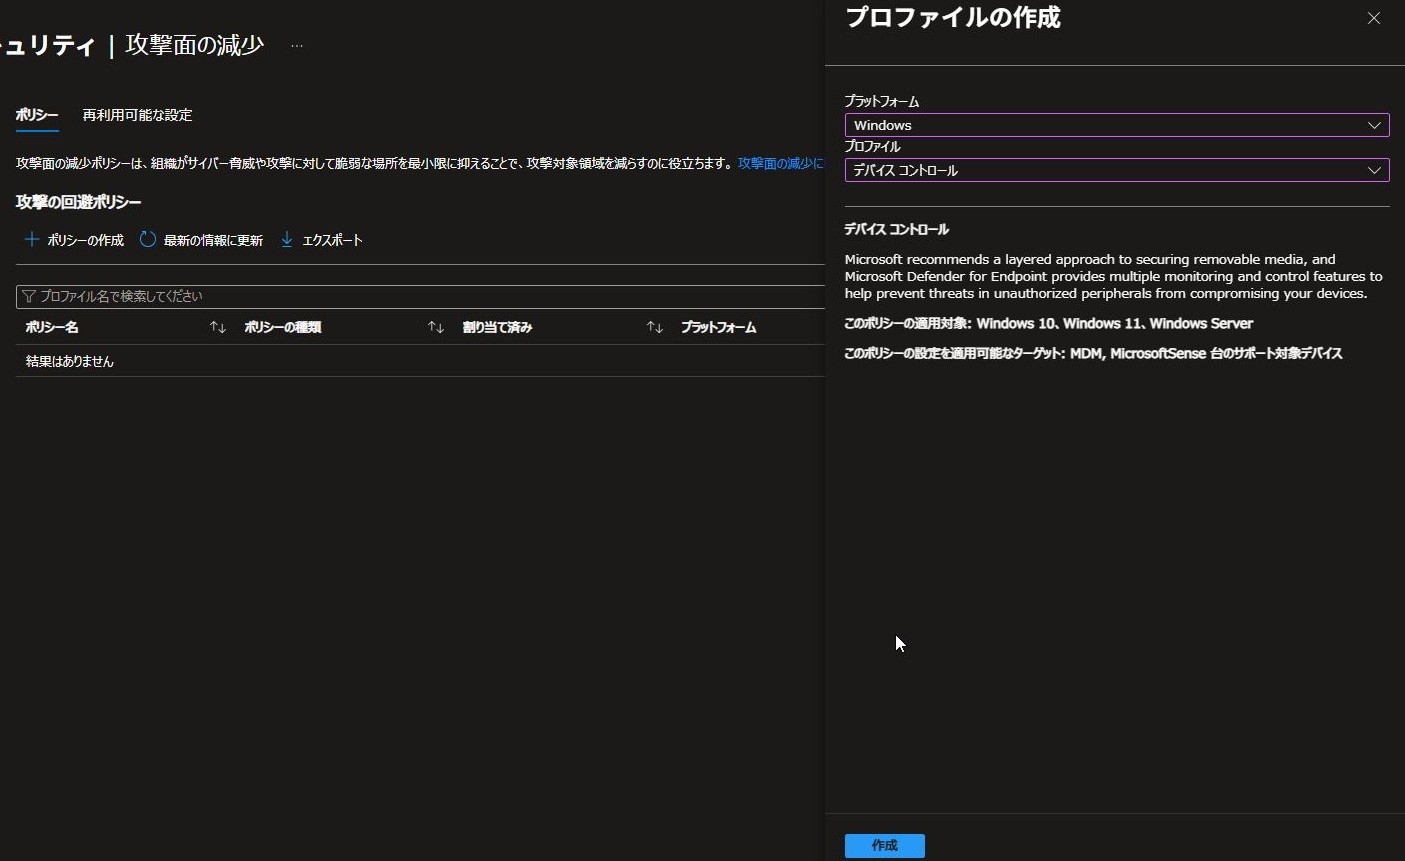
Task: Open the 攻撃面の減少に link
Action: coord(780,163)
